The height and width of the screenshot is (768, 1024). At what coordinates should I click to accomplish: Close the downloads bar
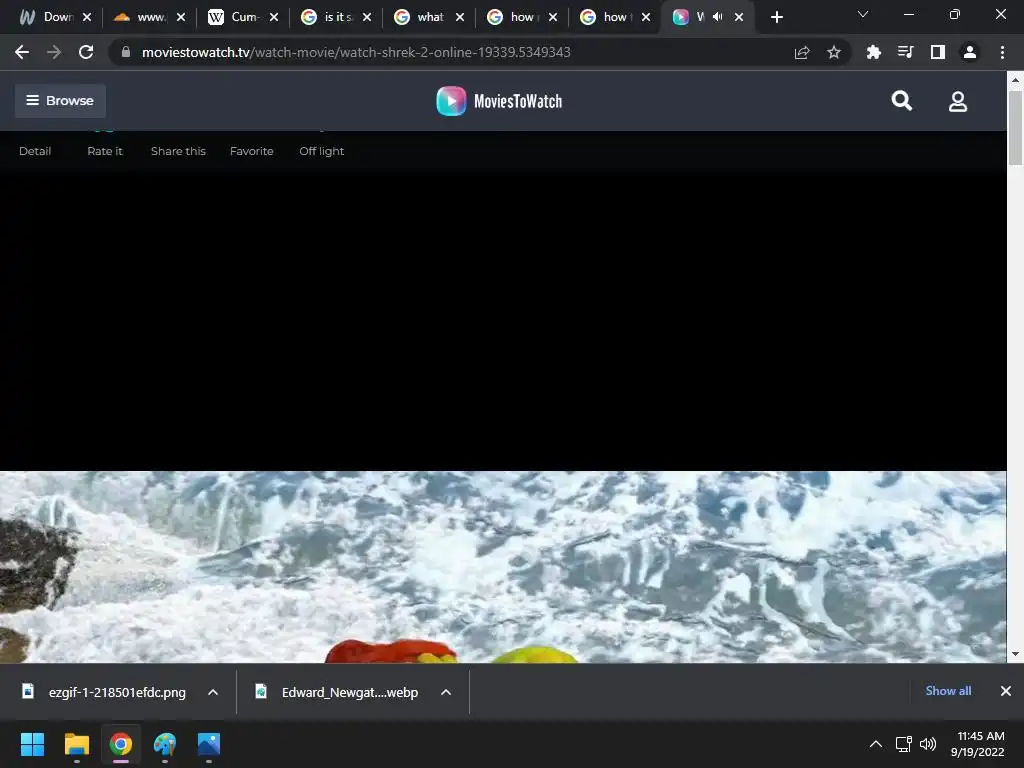pyautogui.click(x=1006, y=691)
